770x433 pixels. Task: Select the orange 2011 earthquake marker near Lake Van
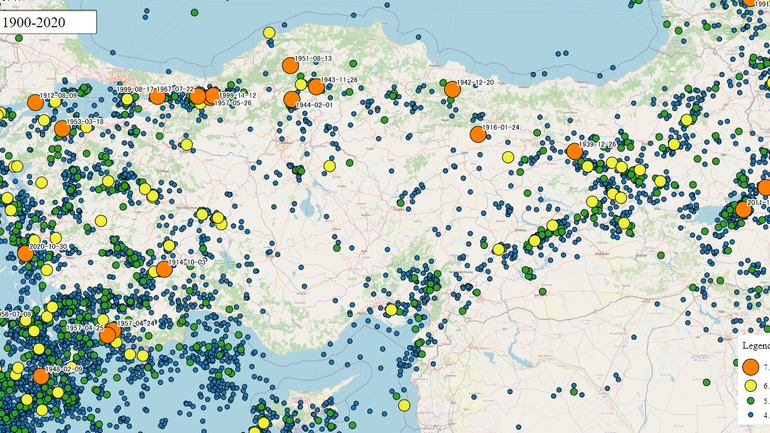click(x=743, y=210)
